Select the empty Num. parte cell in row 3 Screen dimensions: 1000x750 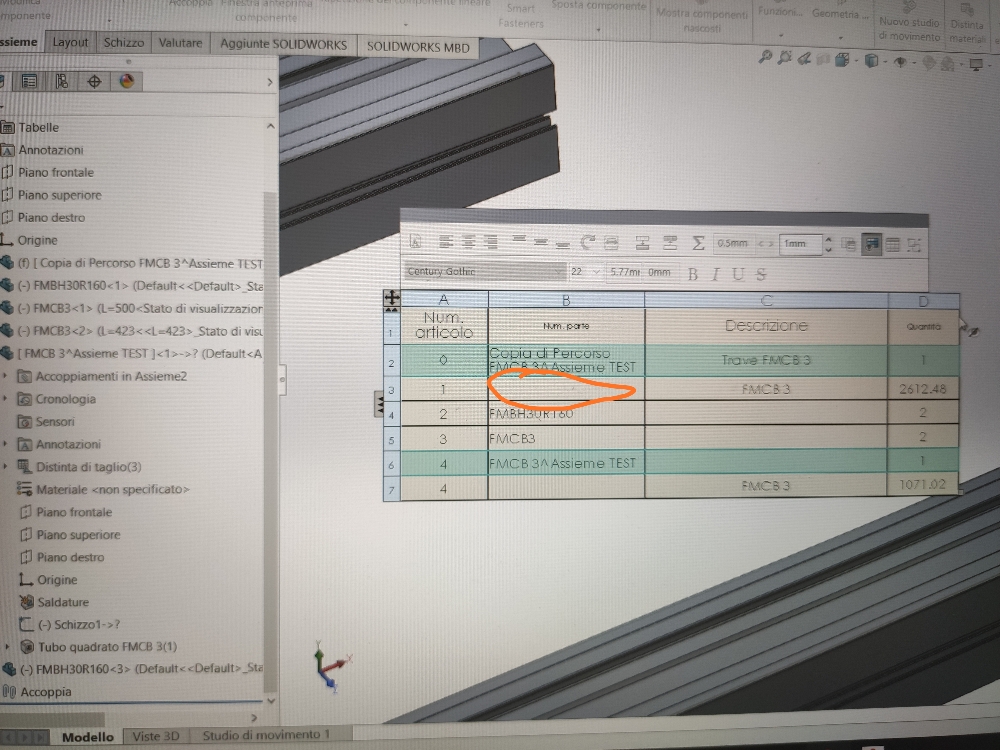tap(566, 389)
